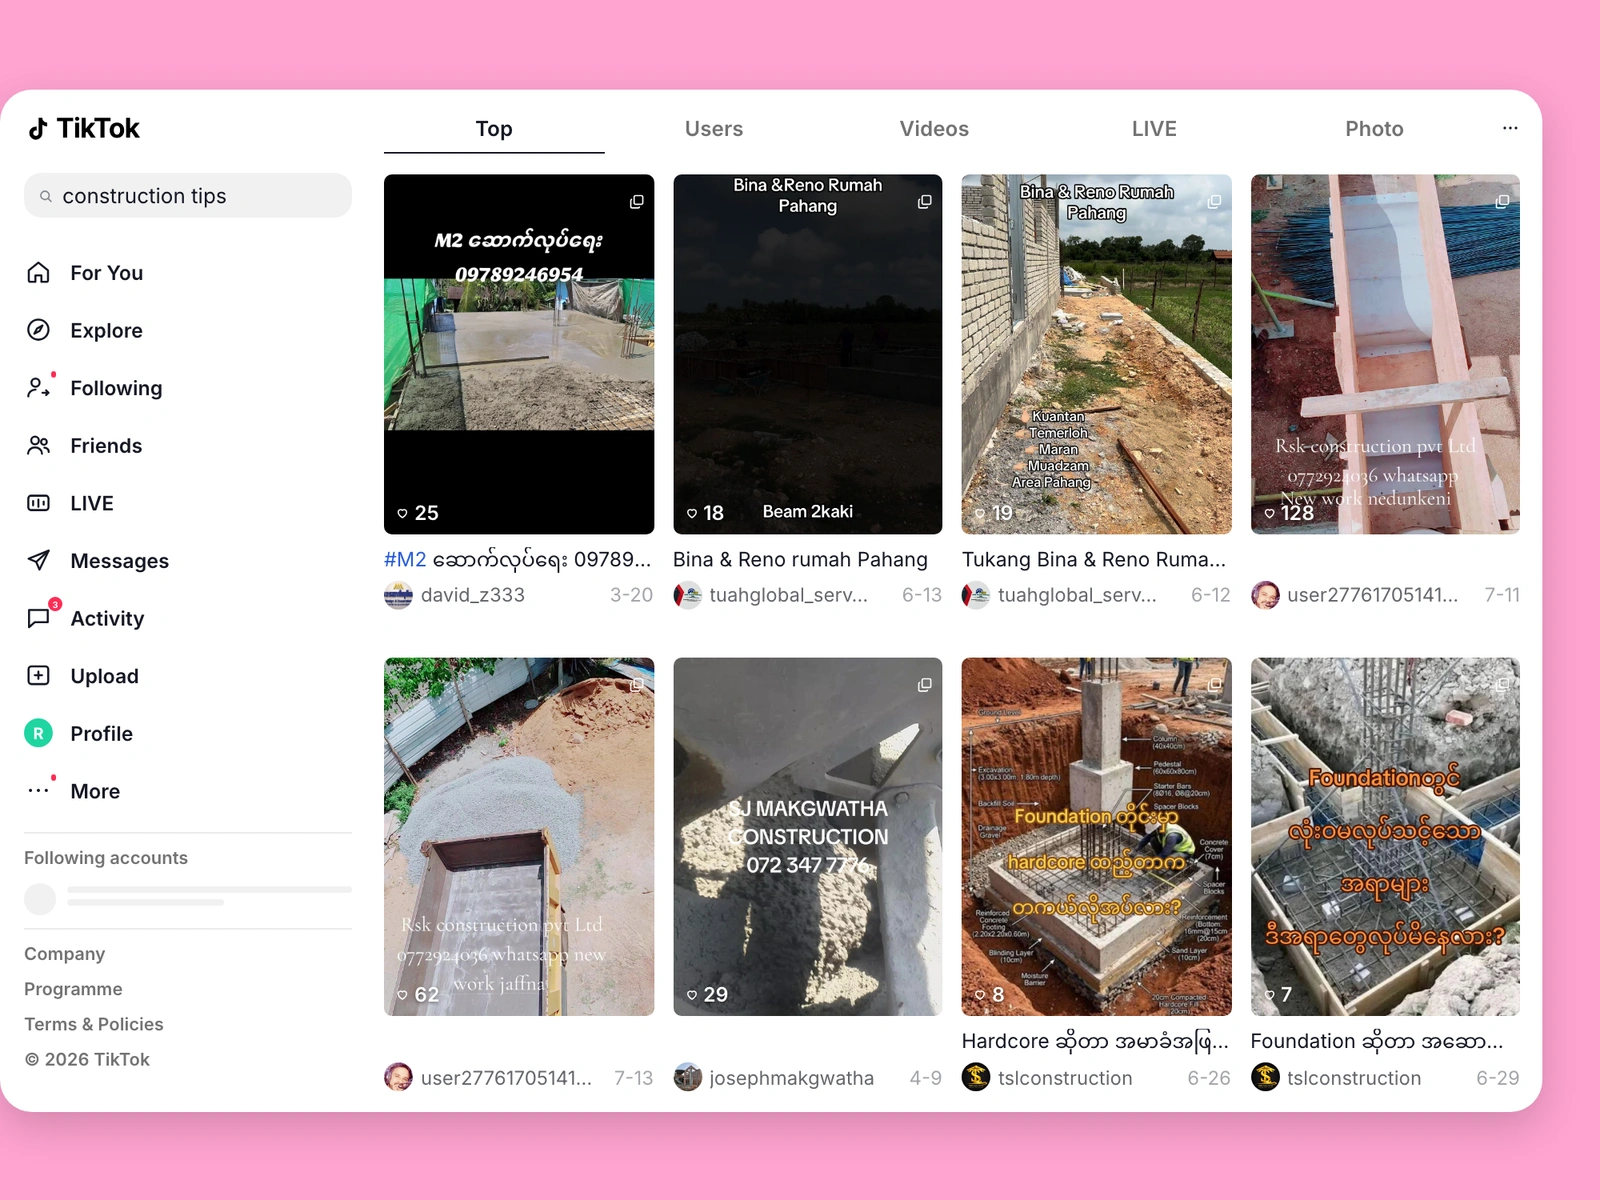1600x1200 pixels.
Task: Open Hardcore foundation diagram thumbnail
Action: click(x=1097, y=836)
